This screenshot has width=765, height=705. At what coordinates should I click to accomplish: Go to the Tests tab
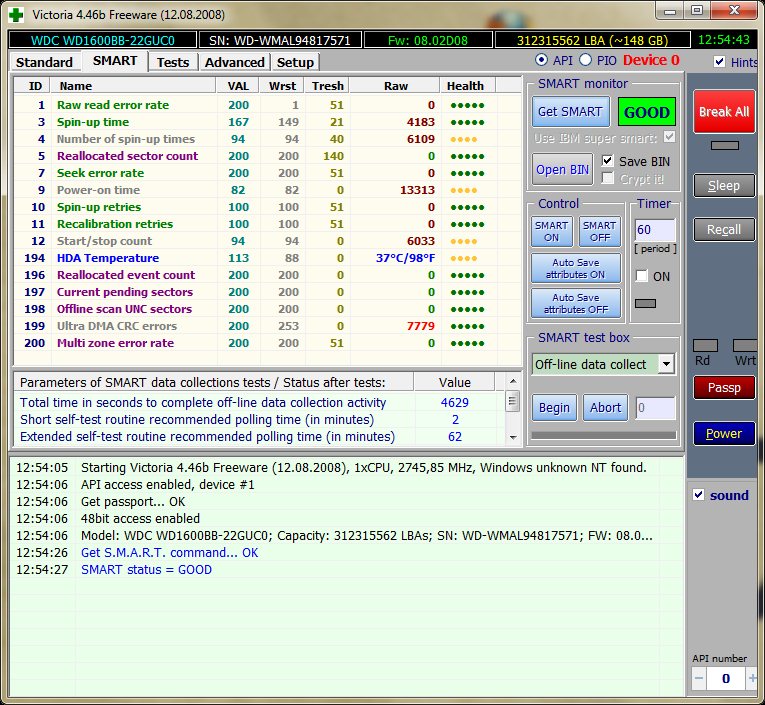pos(173,62)
